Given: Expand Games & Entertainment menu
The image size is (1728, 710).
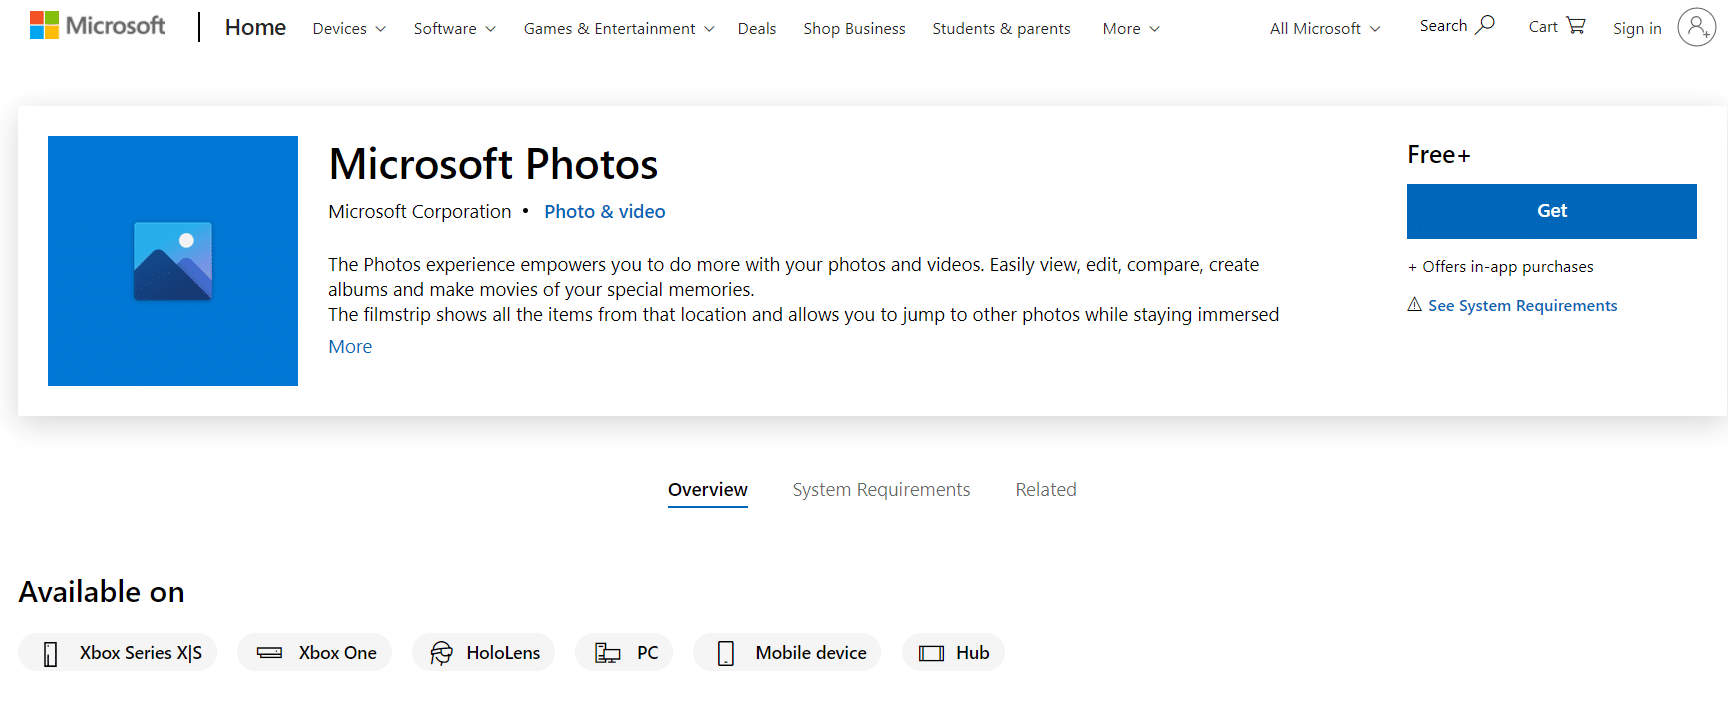Looking at the screenshot, I should coord(619,29).
